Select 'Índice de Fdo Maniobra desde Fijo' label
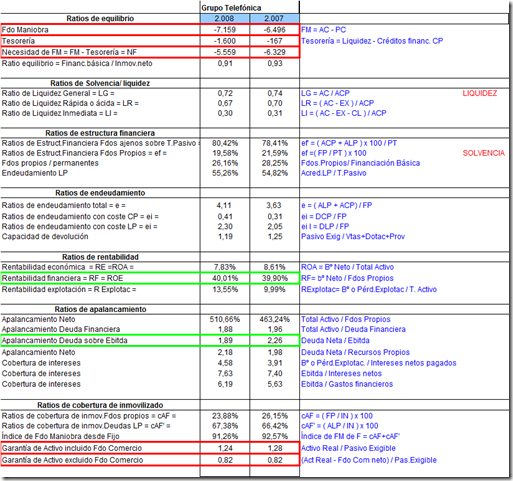Image resolution: width=513 pixels, height=481 pixels. coord(60,436)
